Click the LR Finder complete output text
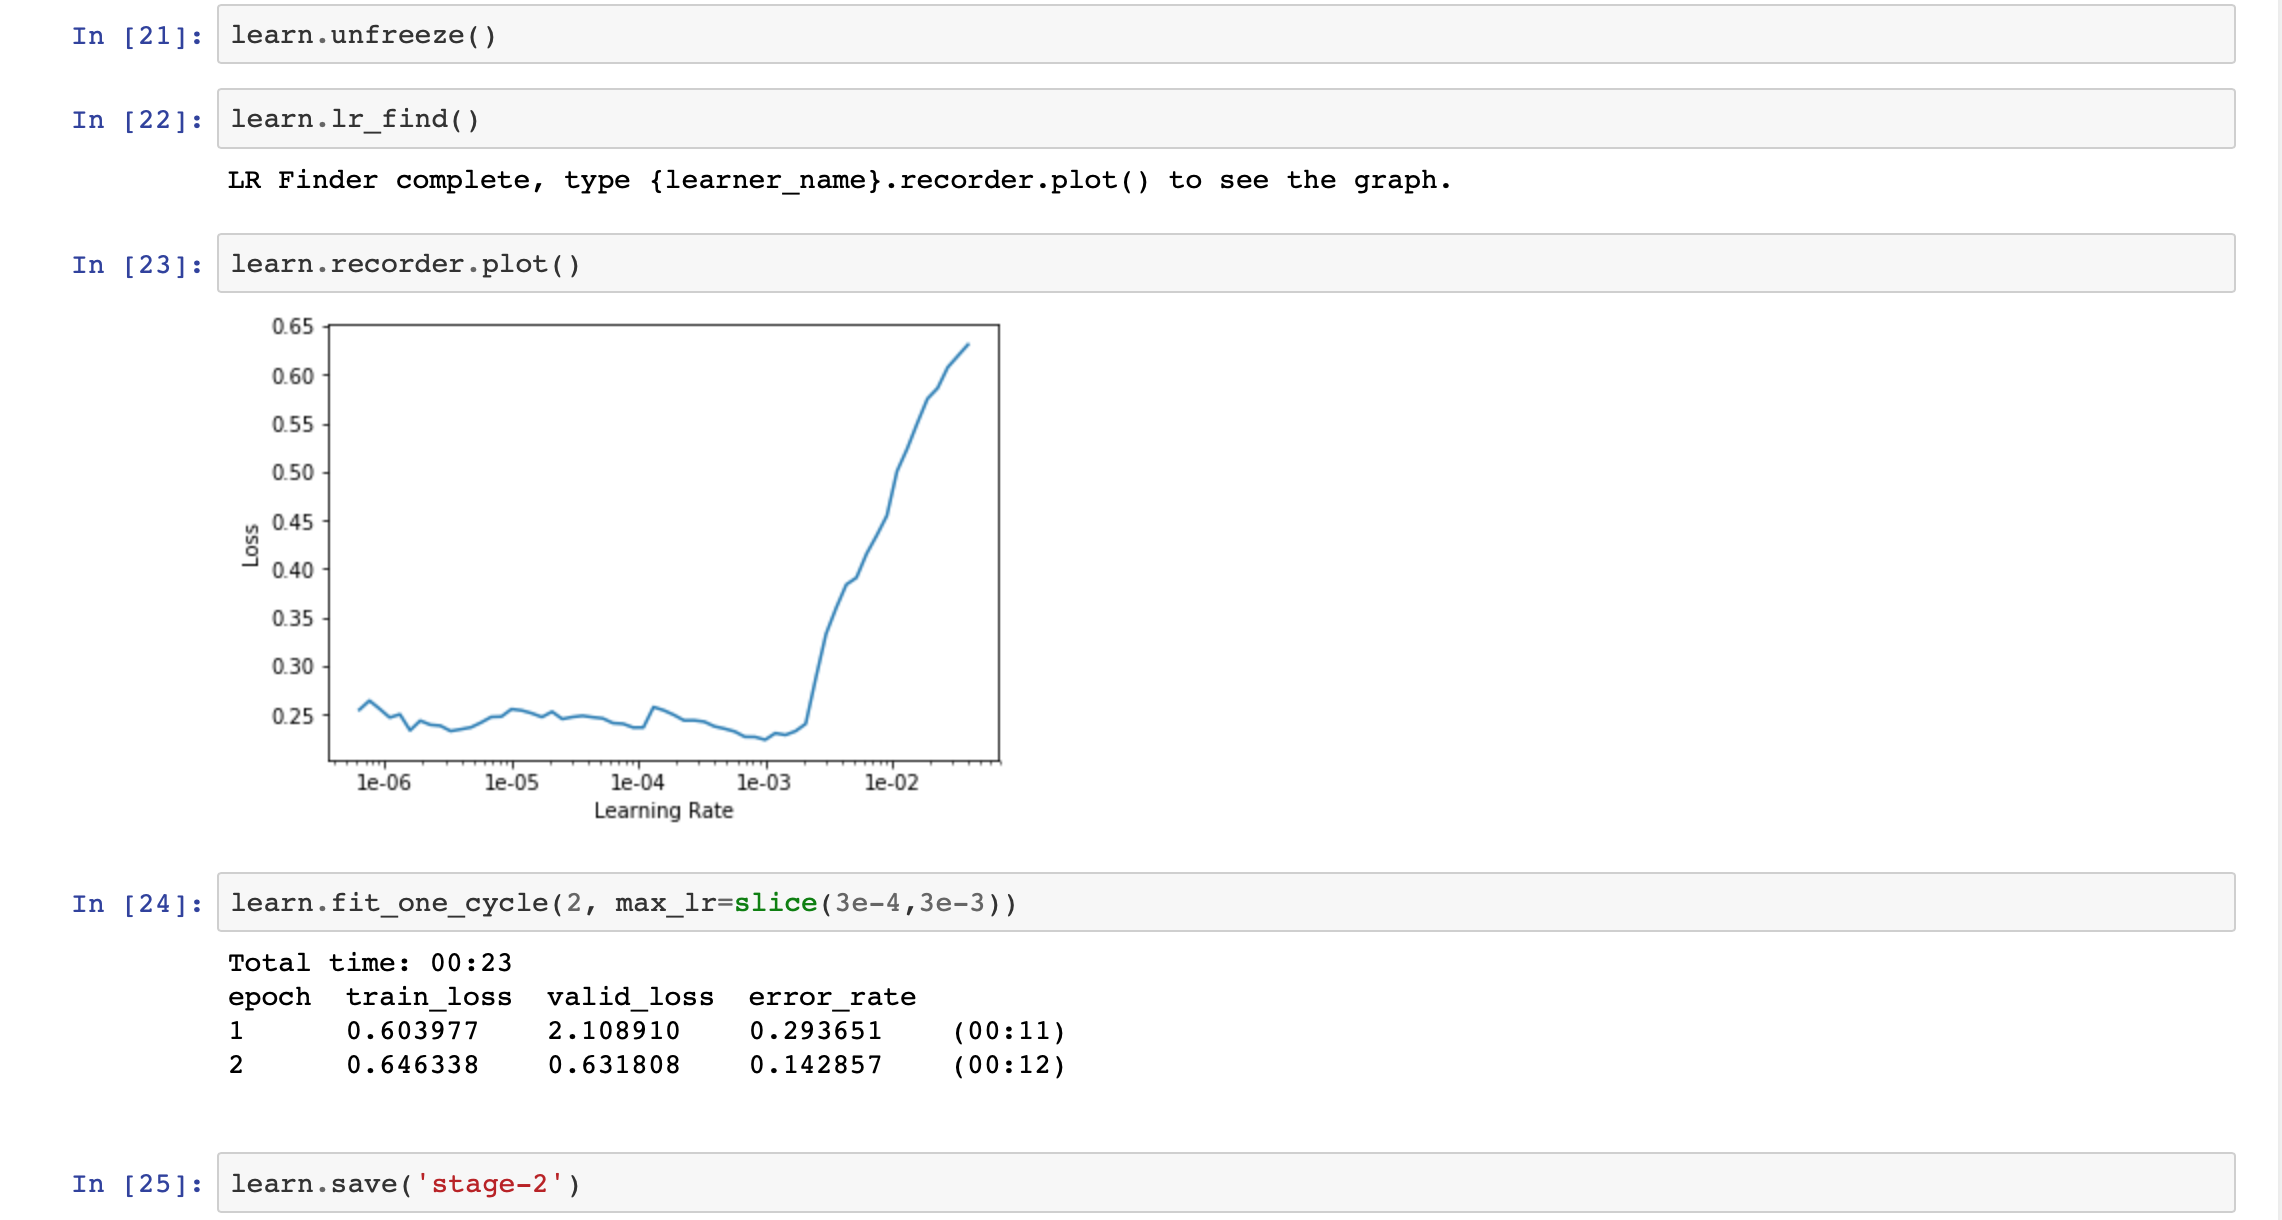The height and width of the screenshot is (1220, 2282). click(838, 181)
